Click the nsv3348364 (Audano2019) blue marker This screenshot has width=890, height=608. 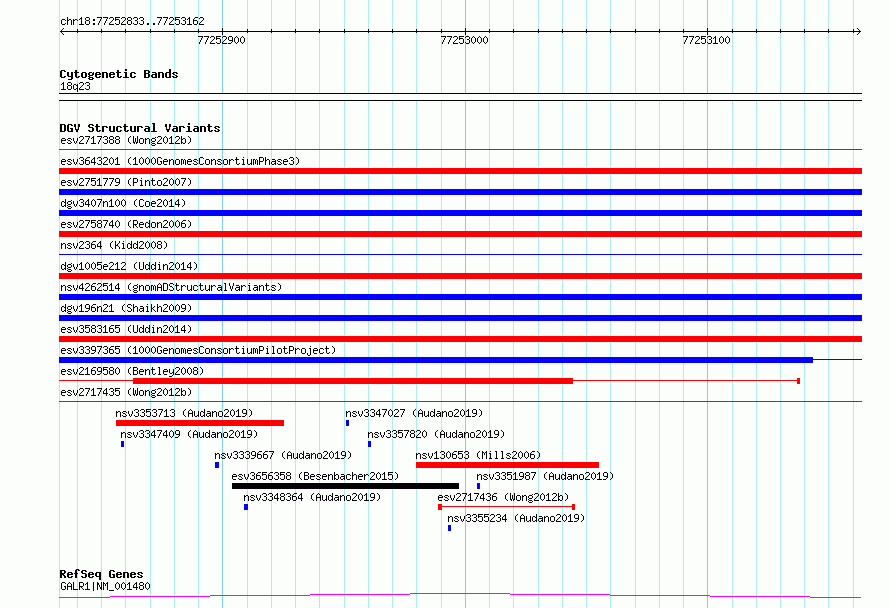tap(246, 507)
